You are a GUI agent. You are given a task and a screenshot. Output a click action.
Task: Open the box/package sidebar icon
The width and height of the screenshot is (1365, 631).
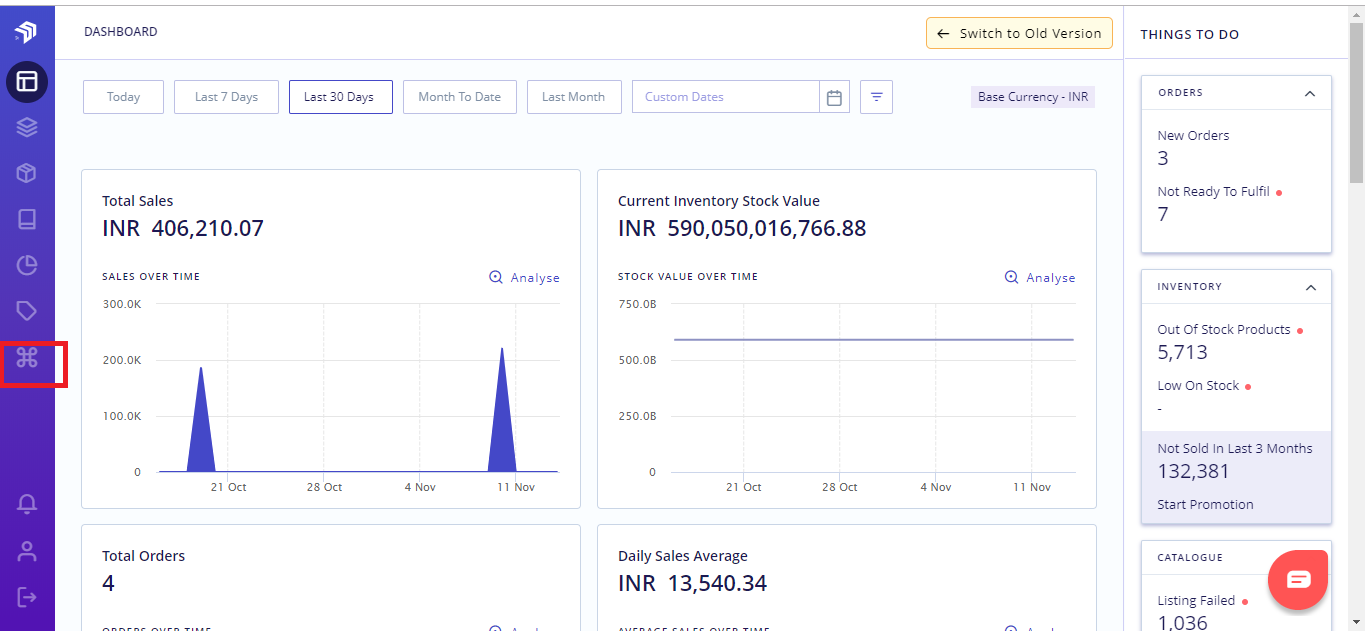27,173
